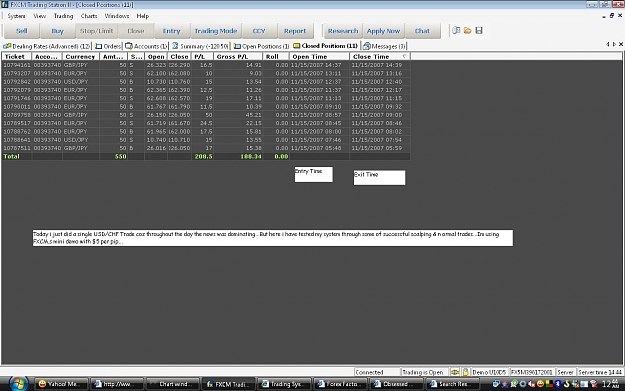Sort by the Open Time column header
The height and width of the screenshot is (391, 625).
[x=319, y=57]
